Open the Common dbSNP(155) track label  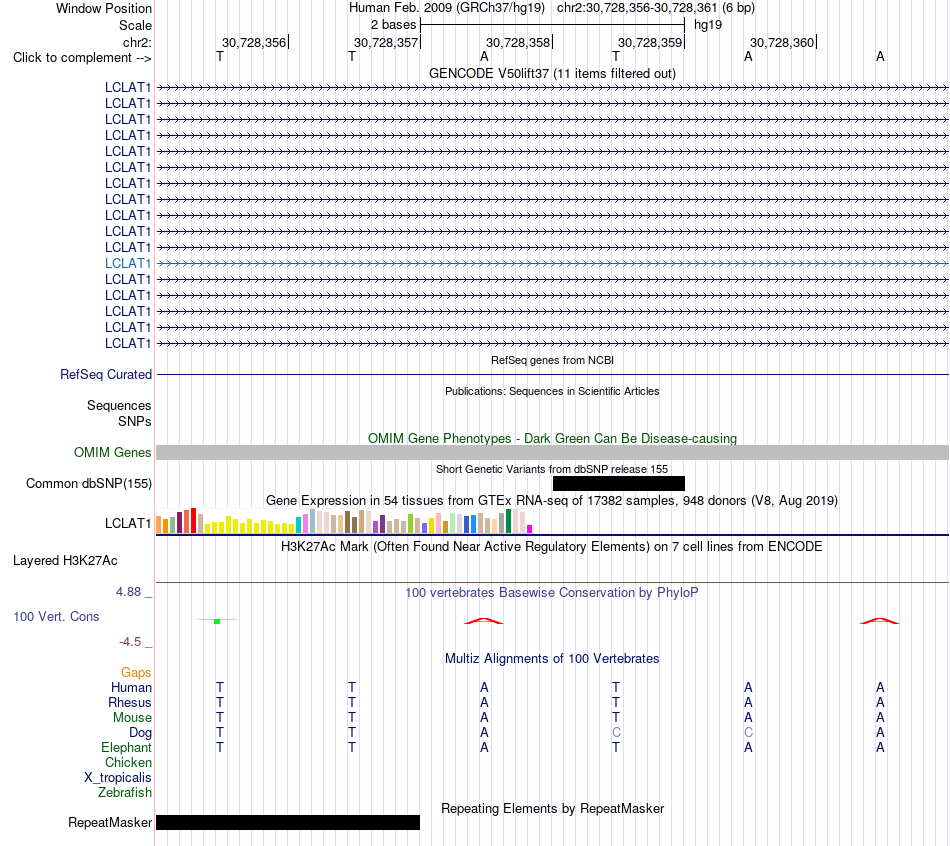point(89,484)
